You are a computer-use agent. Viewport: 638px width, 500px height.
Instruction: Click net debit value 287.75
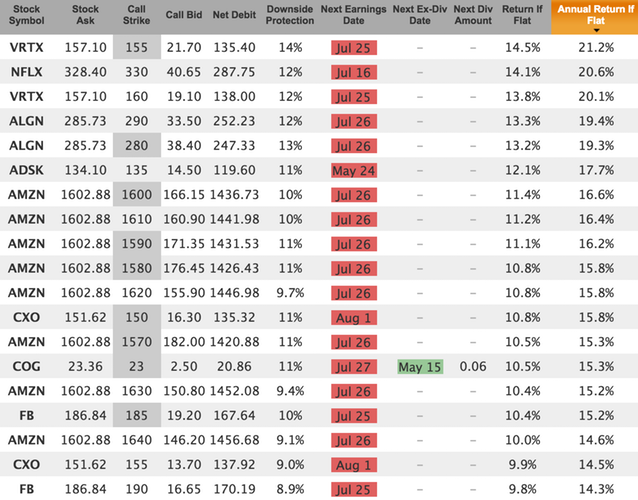pos(234,72)
